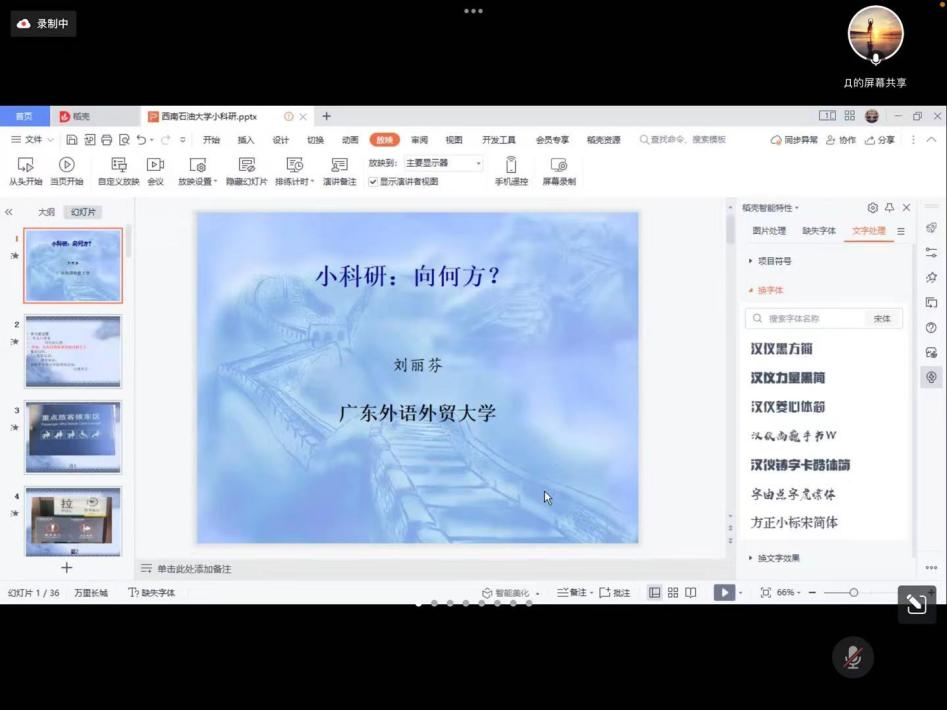
Task: Toggle 备注 notes pane in status bar
Action: click(573, 593)
